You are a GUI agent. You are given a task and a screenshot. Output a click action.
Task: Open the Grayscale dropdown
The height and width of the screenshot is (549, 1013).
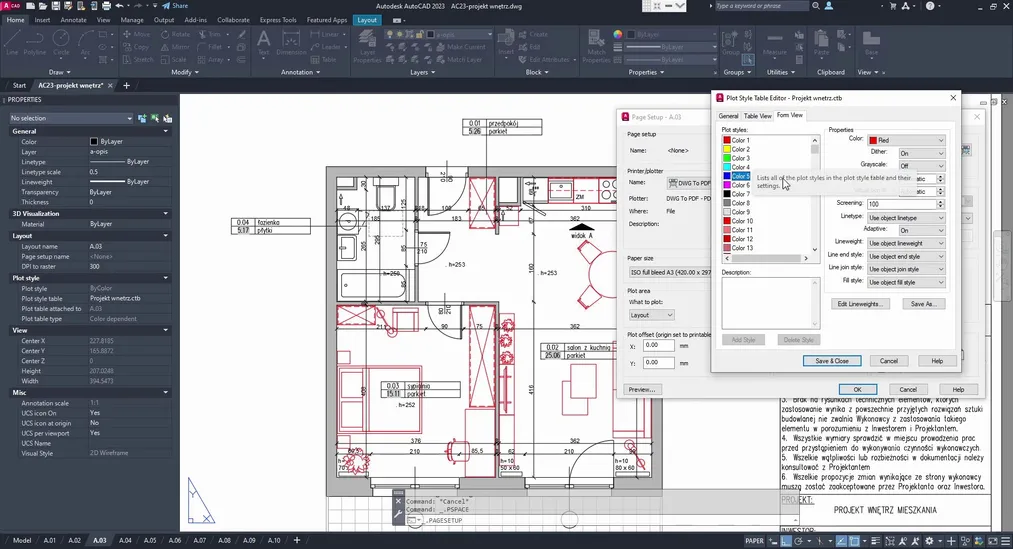920,166
